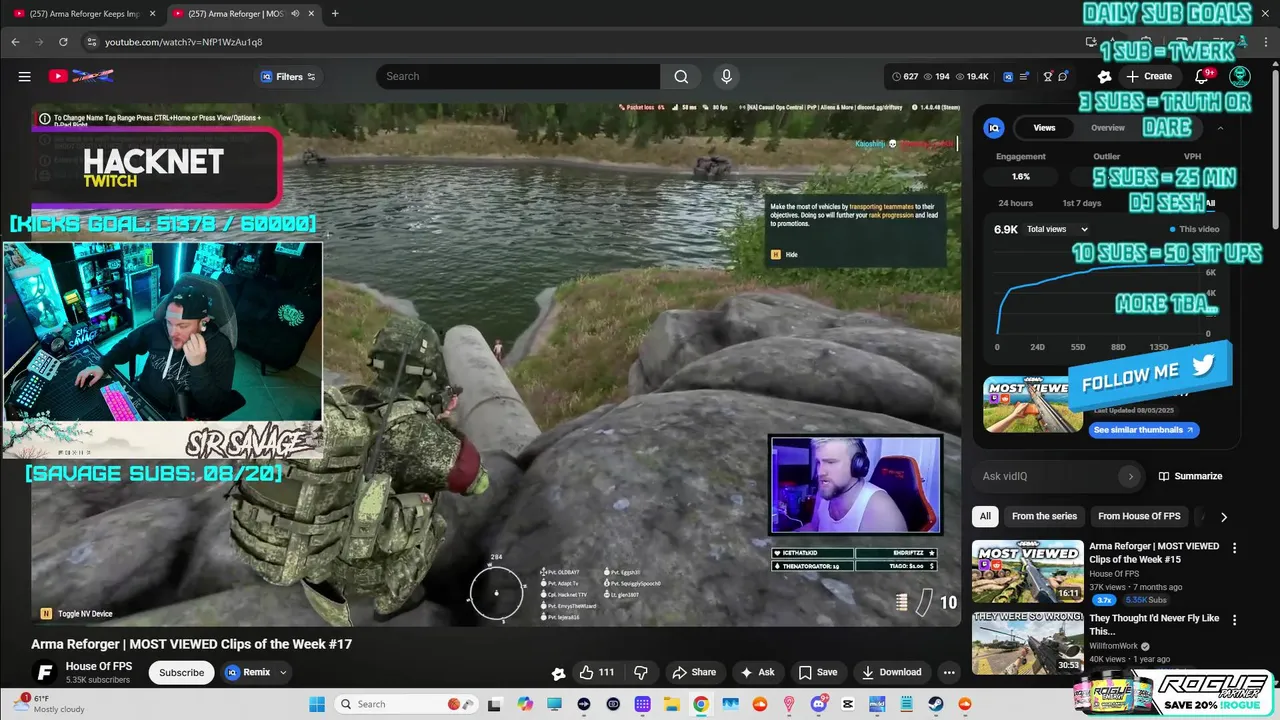Select the 1st 7 days time range
Image resolution: width=1280 pixels, height=720 pixels.
[1081, 203]
